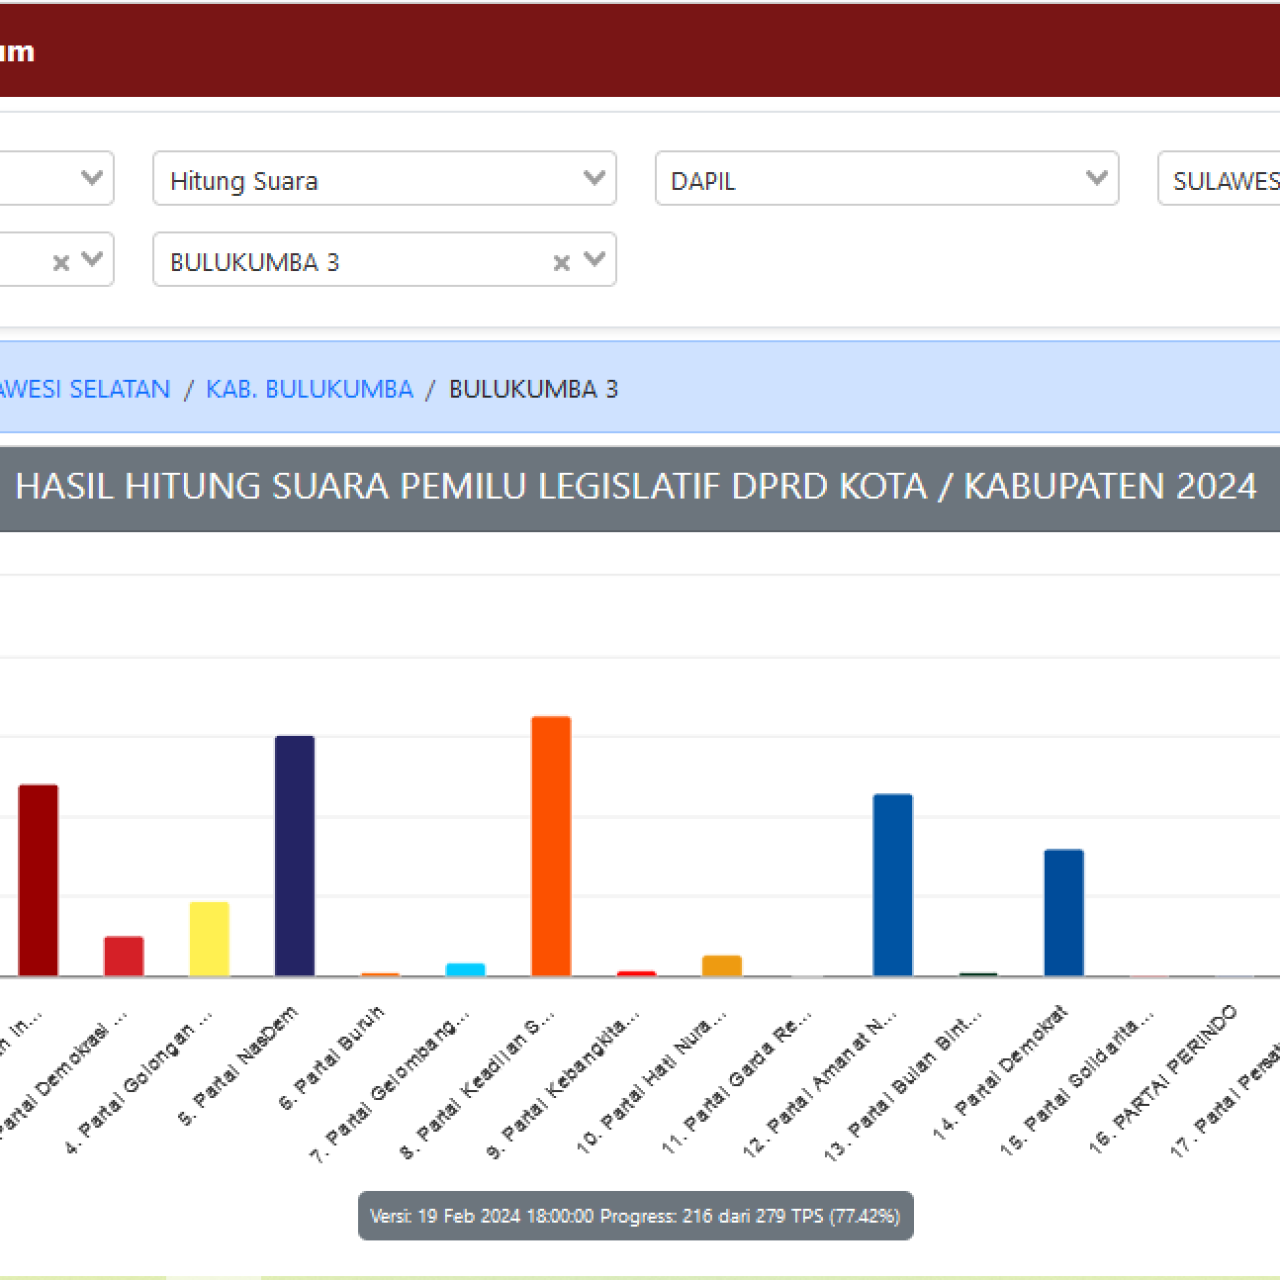This screenshot has width=1280, height=1280.
Task: Select the yellow Partai Golongan bar
Action: 209,938
